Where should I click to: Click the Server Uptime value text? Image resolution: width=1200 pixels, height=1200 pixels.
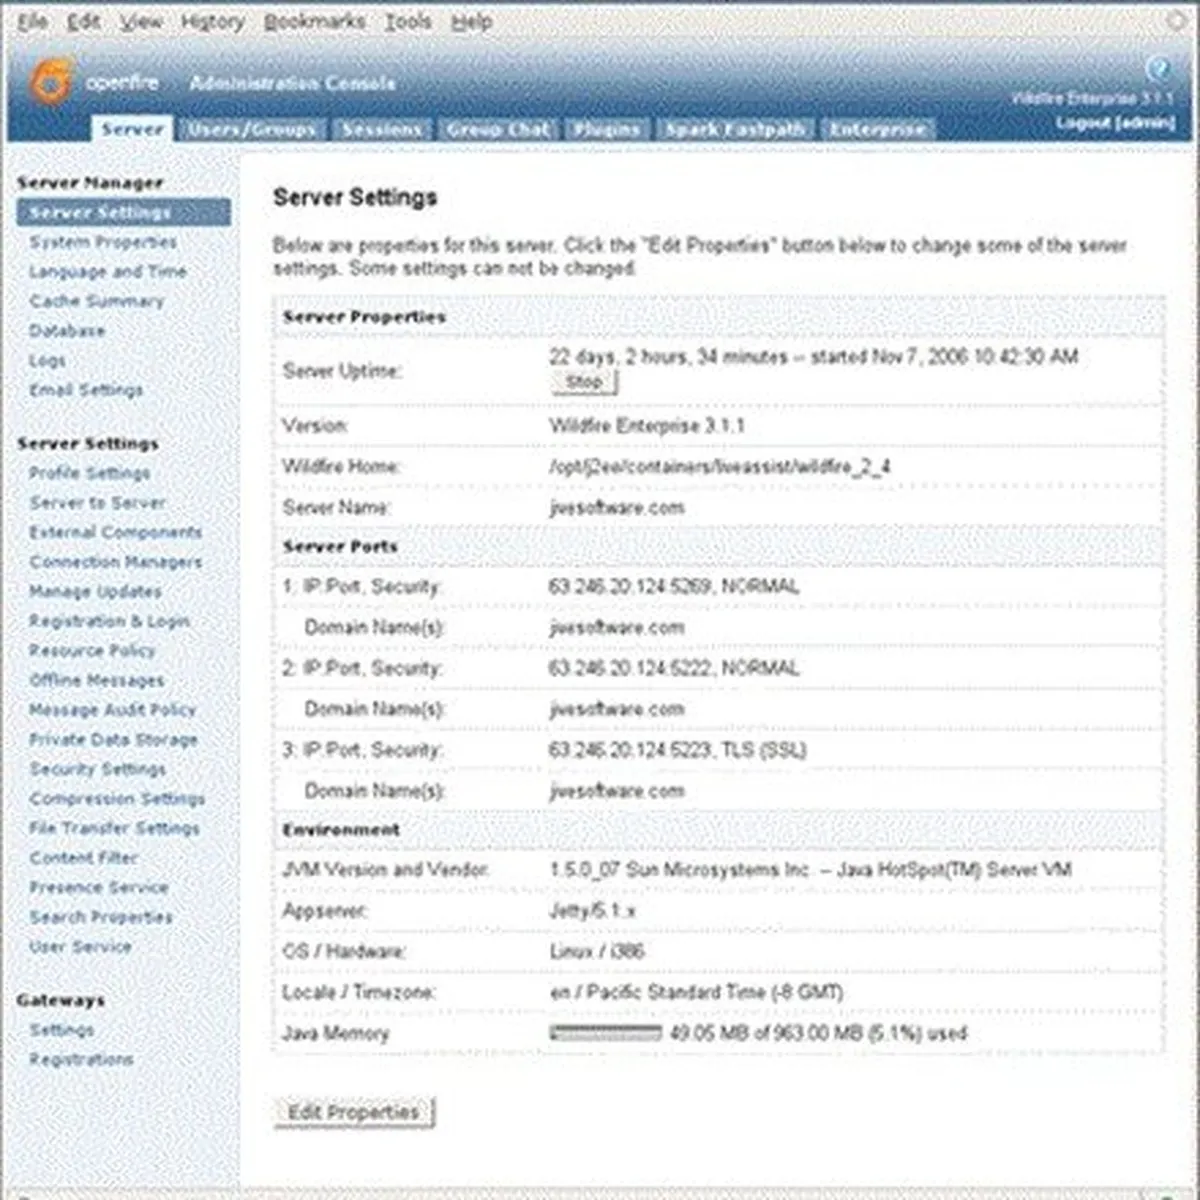814,357
